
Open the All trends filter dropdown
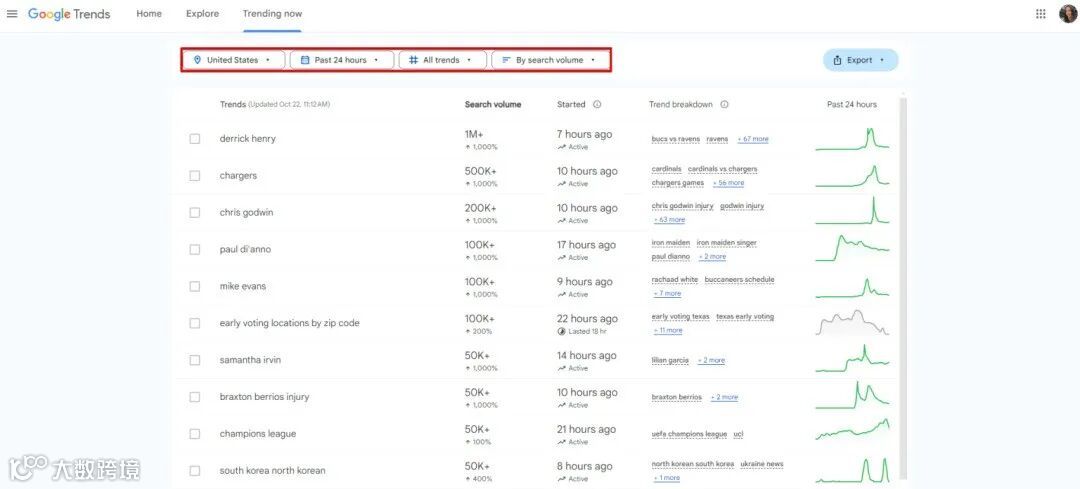(x=442, y=60)
